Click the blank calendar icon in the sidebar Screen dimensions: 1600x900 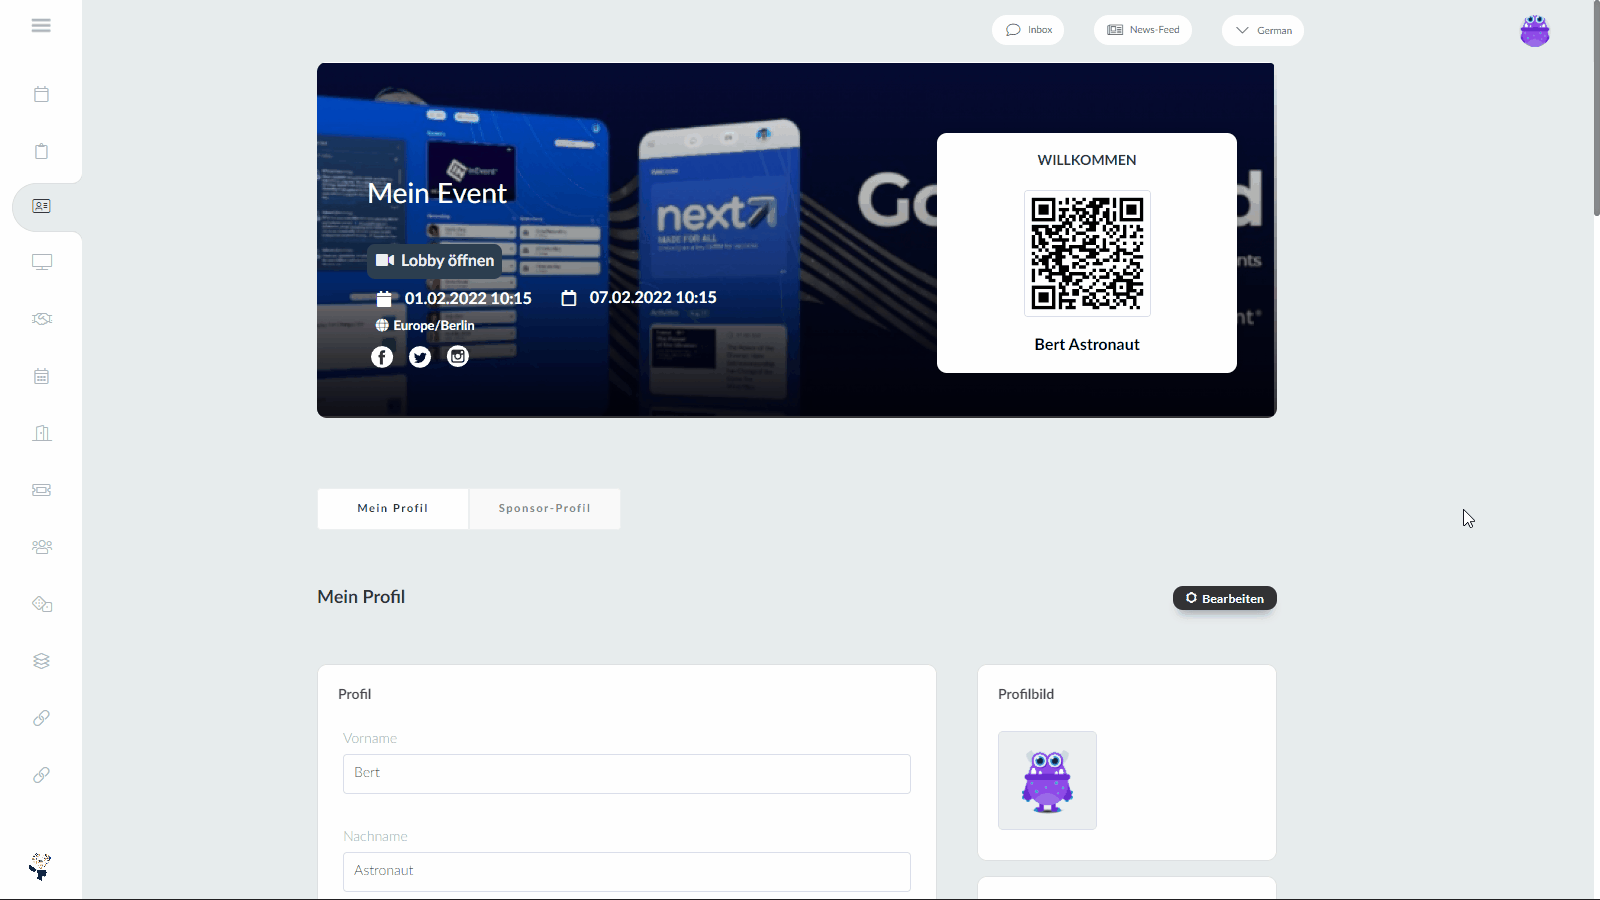pyautogui.click(x=41, y=94)
